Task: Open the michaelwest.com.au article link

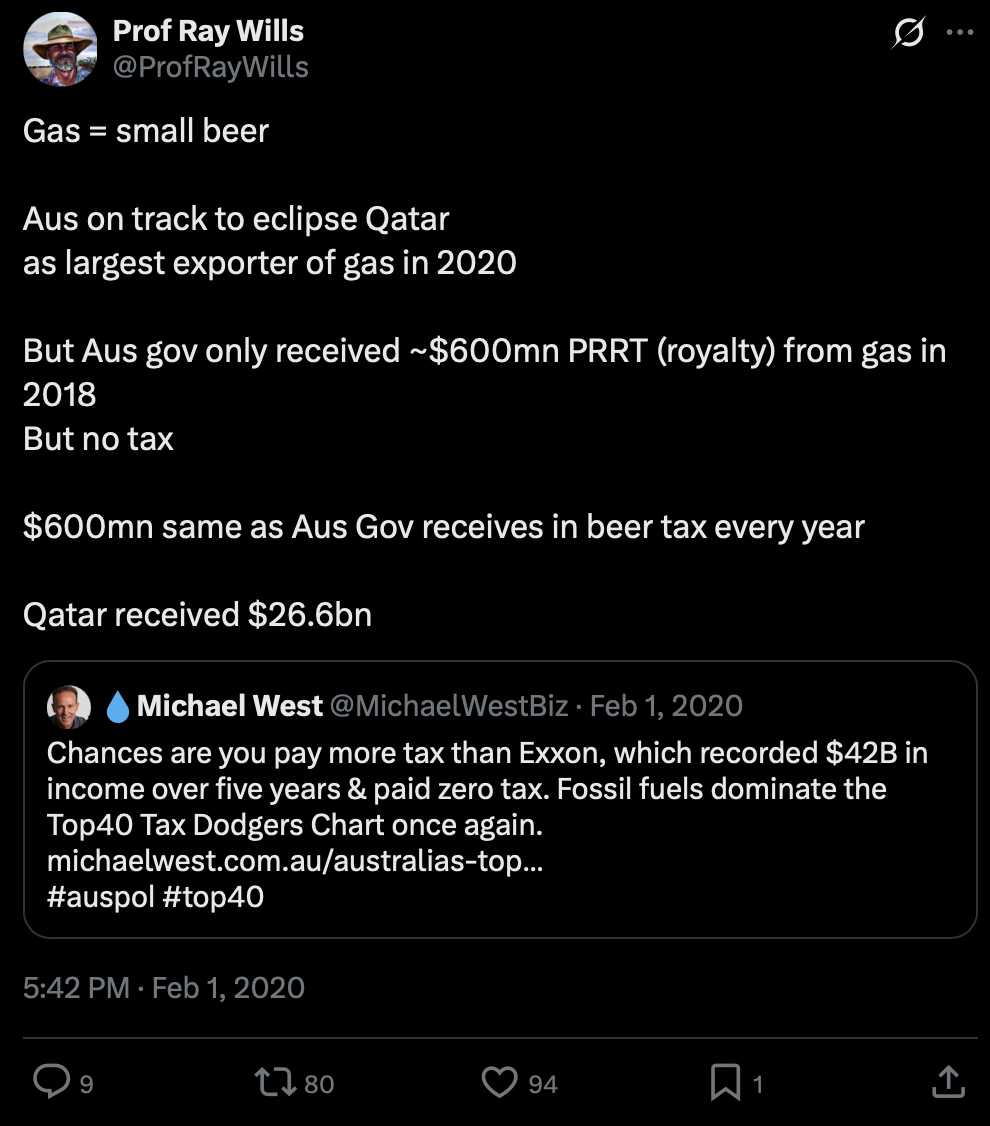Action: tap(295, 861)
